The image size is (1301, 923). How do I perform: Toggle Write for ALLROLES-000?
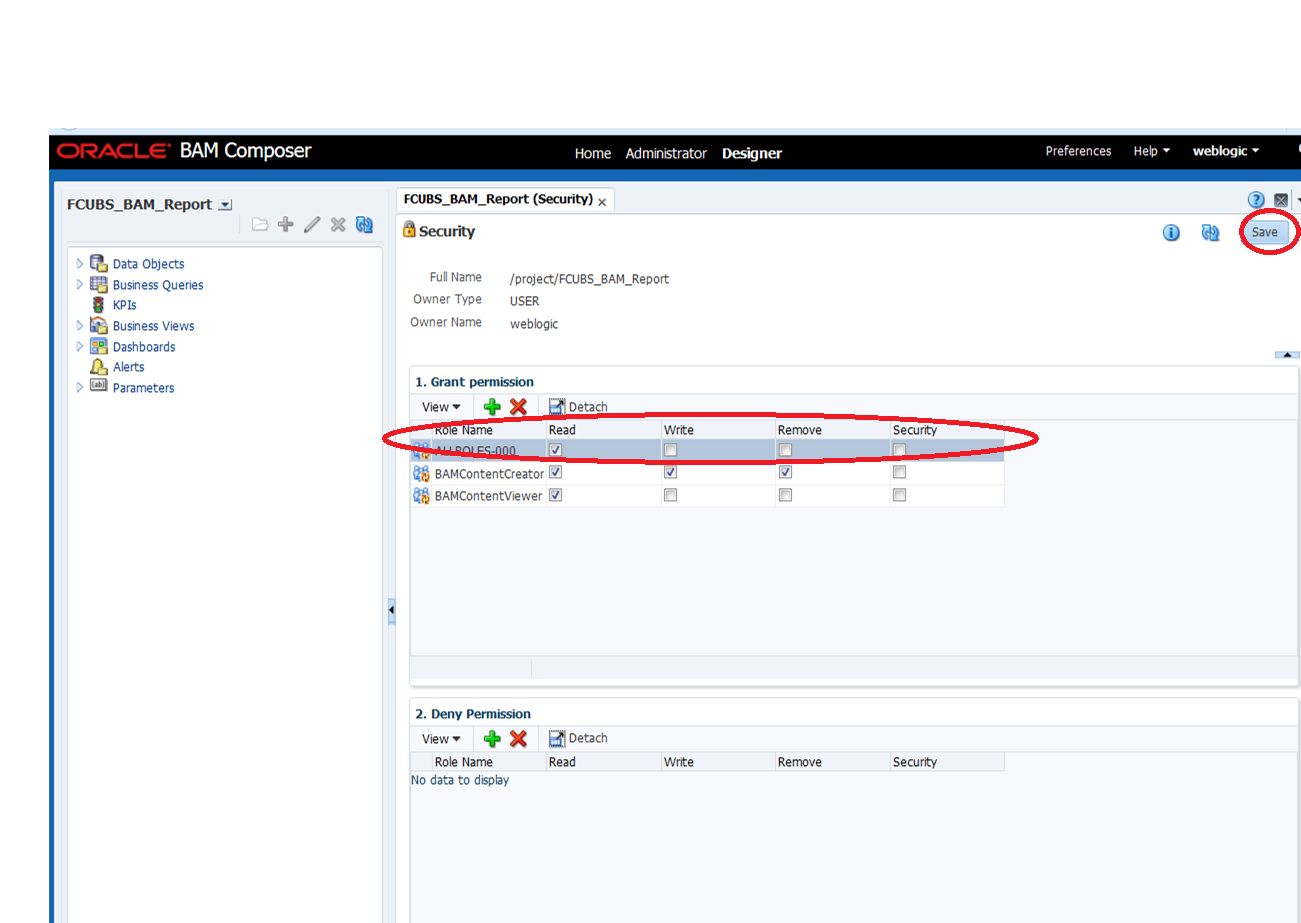[x=671, y=450]
